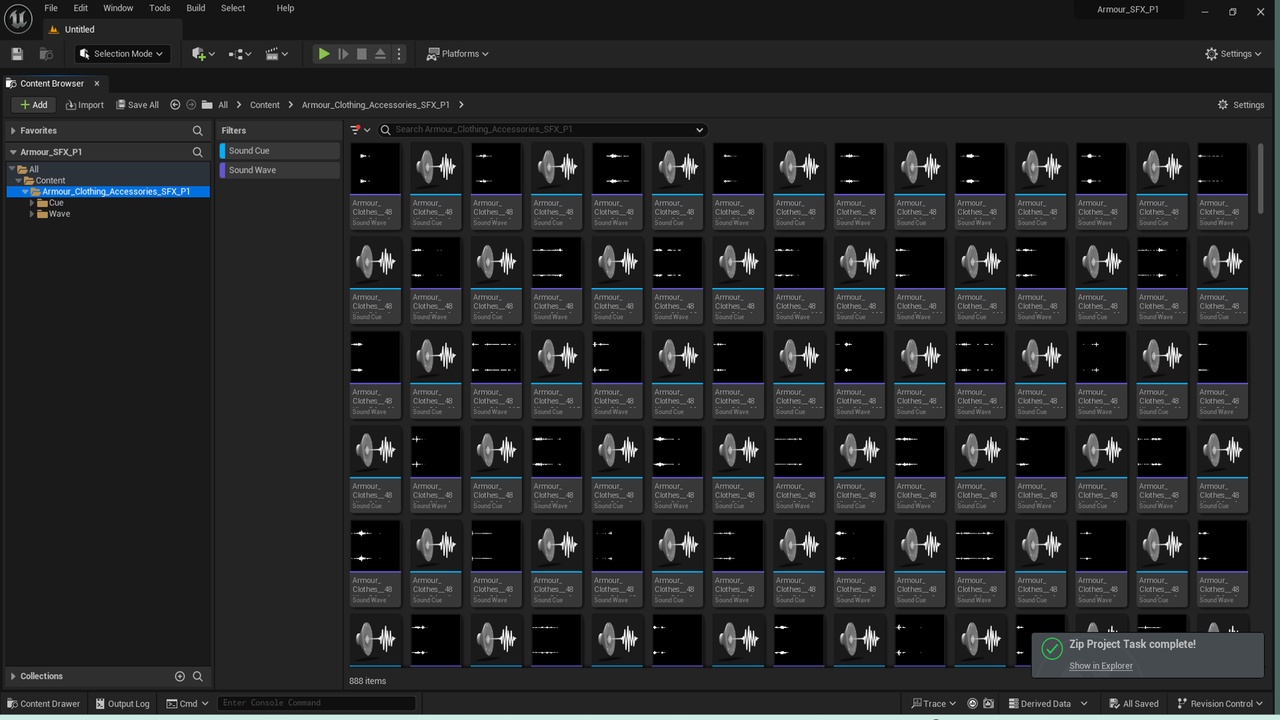Select the Armour_Clothing_Accessories_SFX_P1 folder in tree
The width and height of the screenshot is (1280, 720).
click(x=115, y=191)
